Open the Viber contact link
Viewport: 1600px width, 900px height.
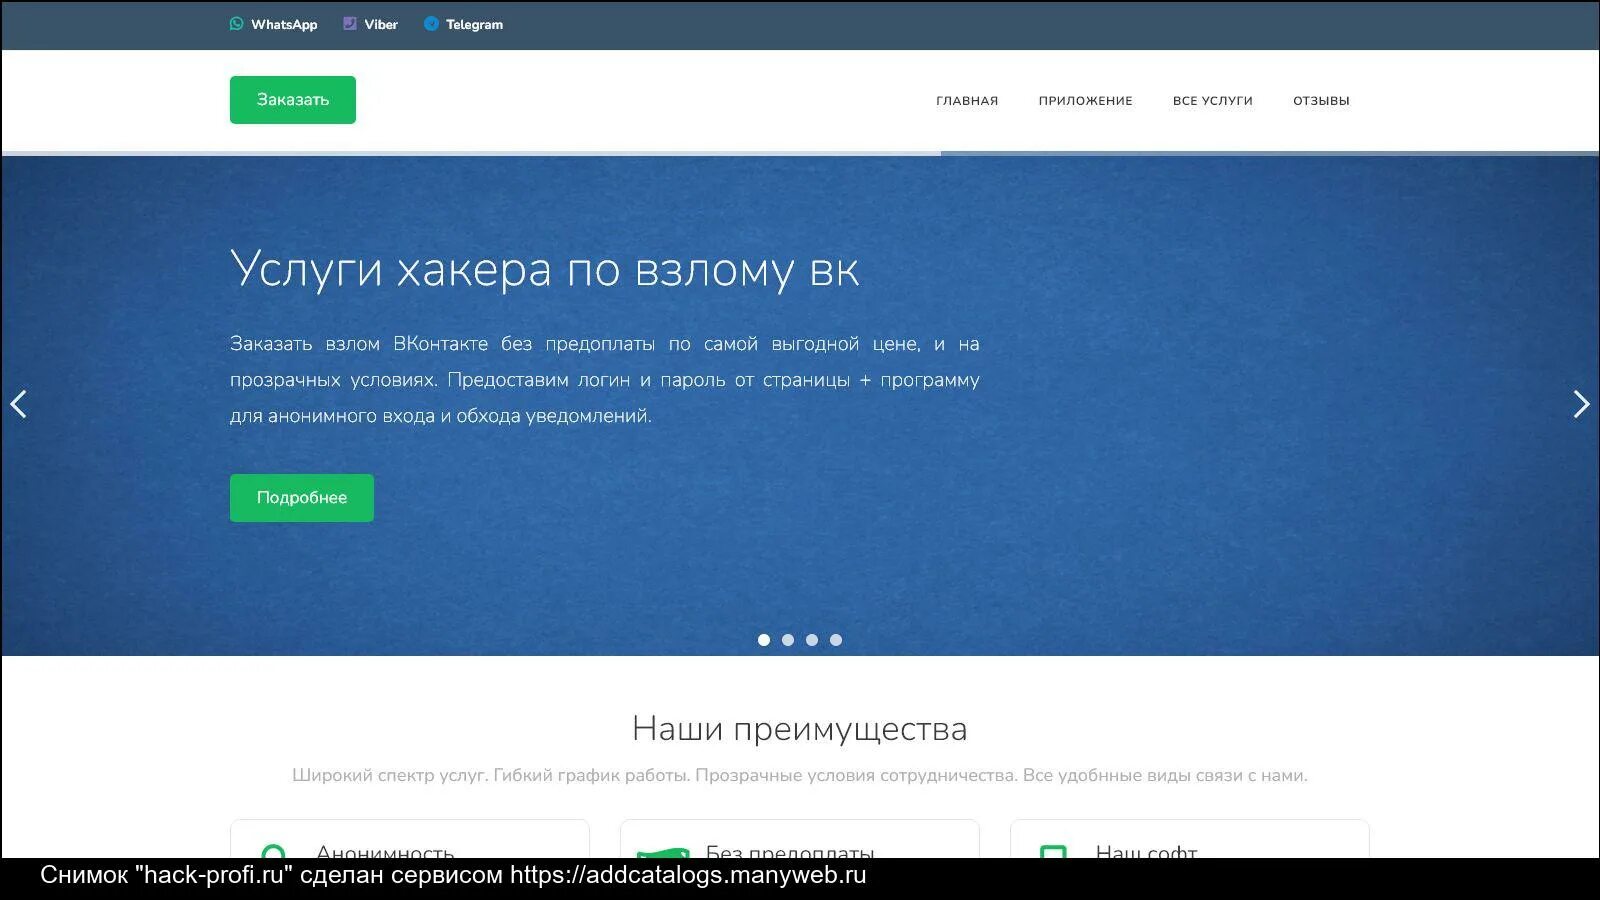(370, 24)
